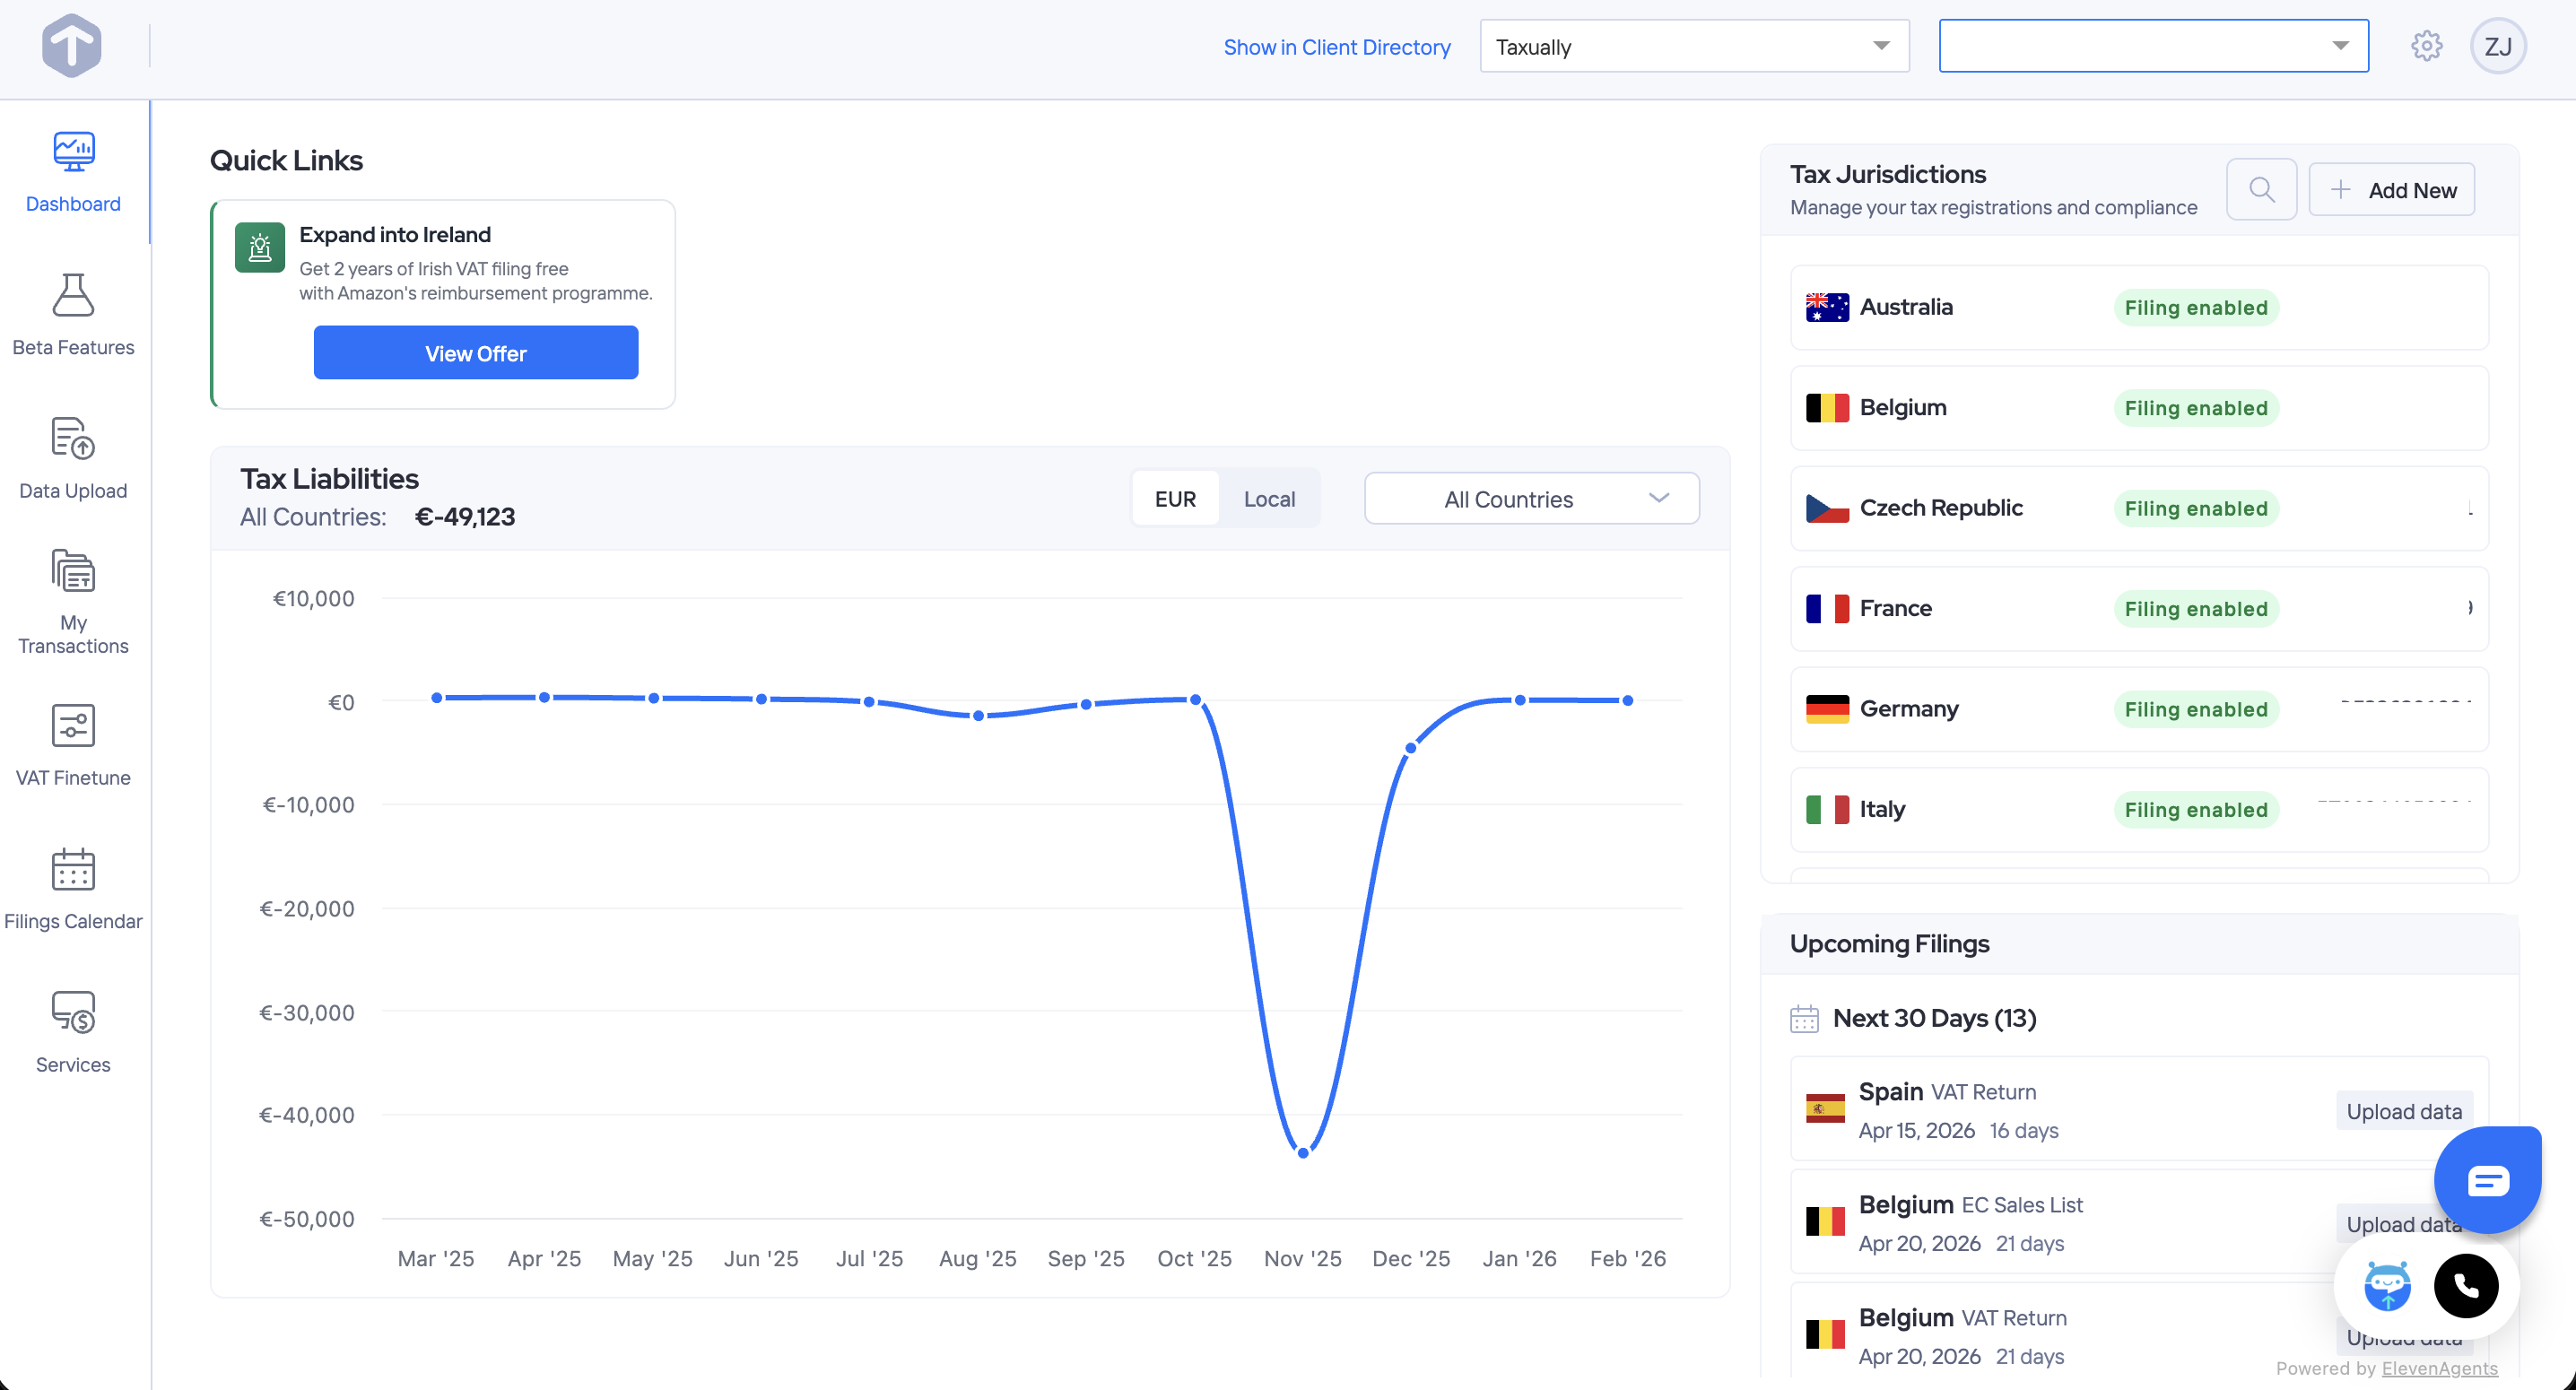The width and height of the screenshot is (2576, 1390).
Task: Open the VAT Finetune tool
Action: click(73, 745)
